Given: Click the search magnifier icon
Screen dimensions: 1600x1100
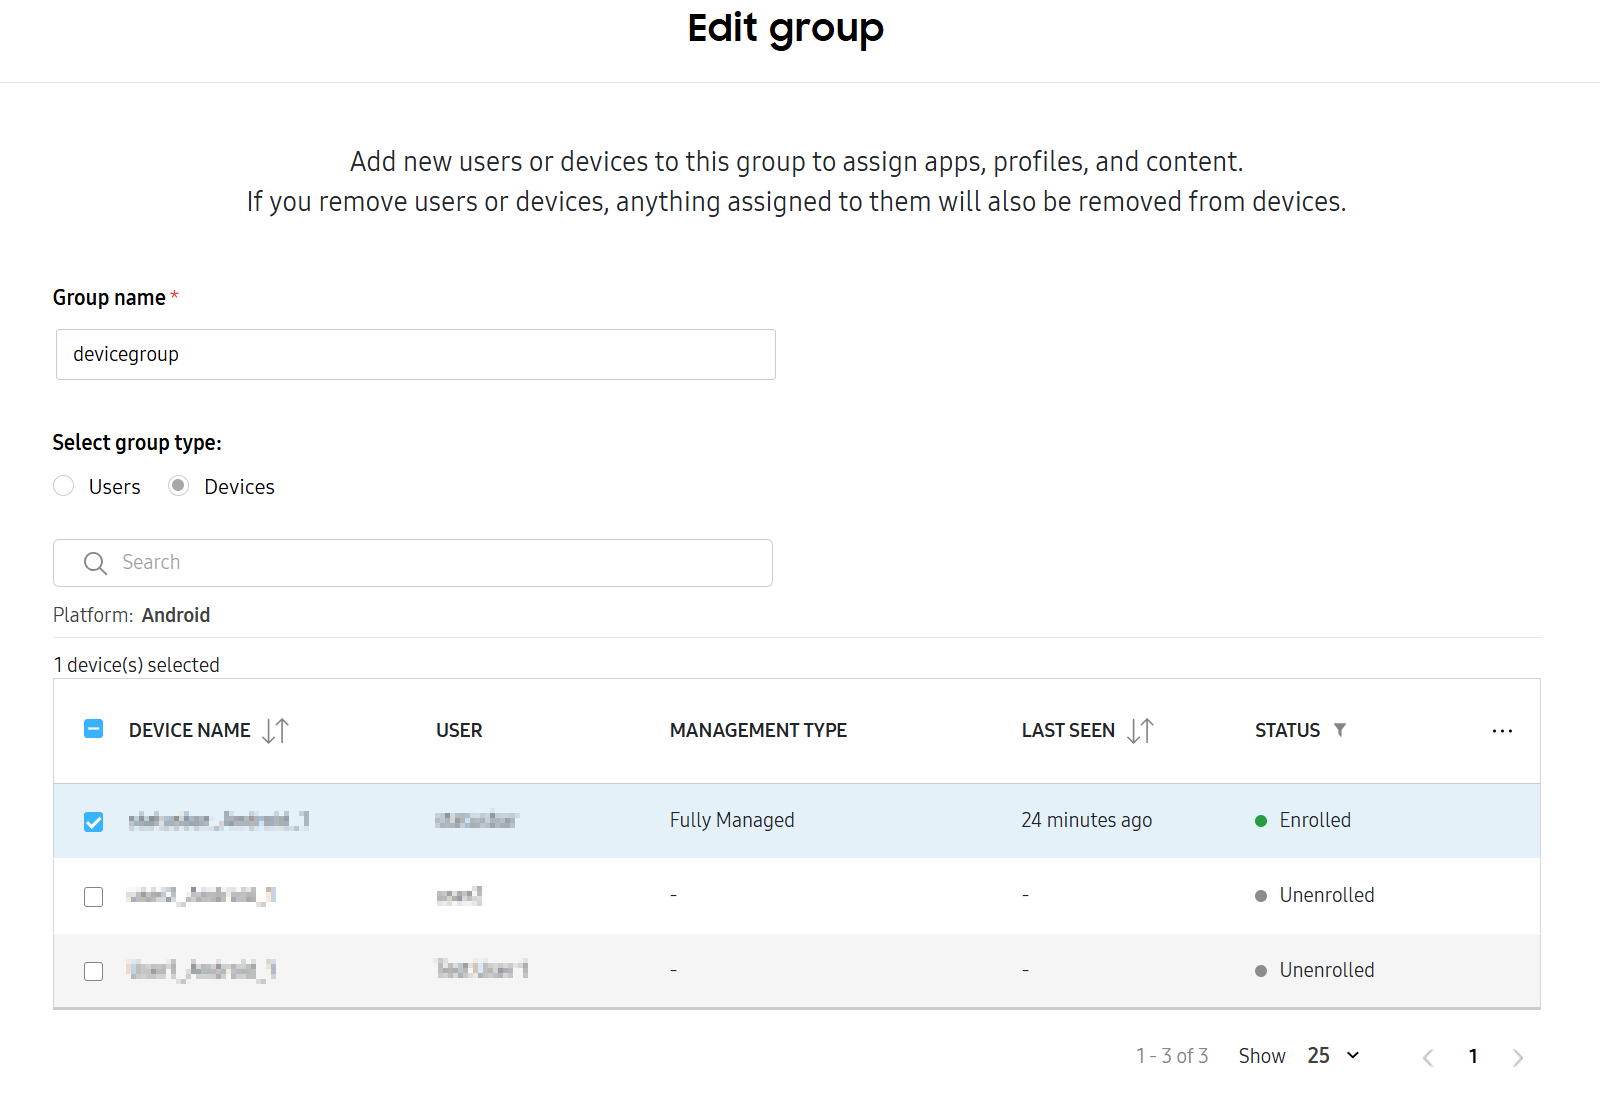Looking at the screenshot, I should click(95, 562).
